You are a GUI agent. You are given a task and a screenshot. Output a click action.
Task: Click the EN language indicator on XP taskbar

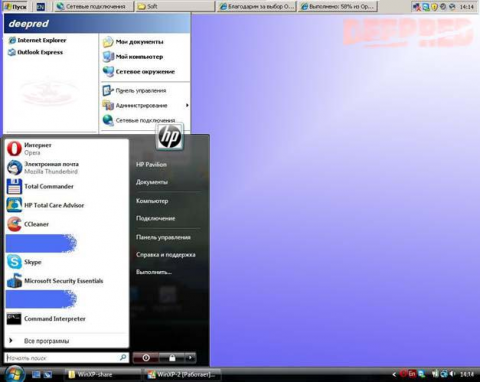pyautogui.click(x=40, y=7)
